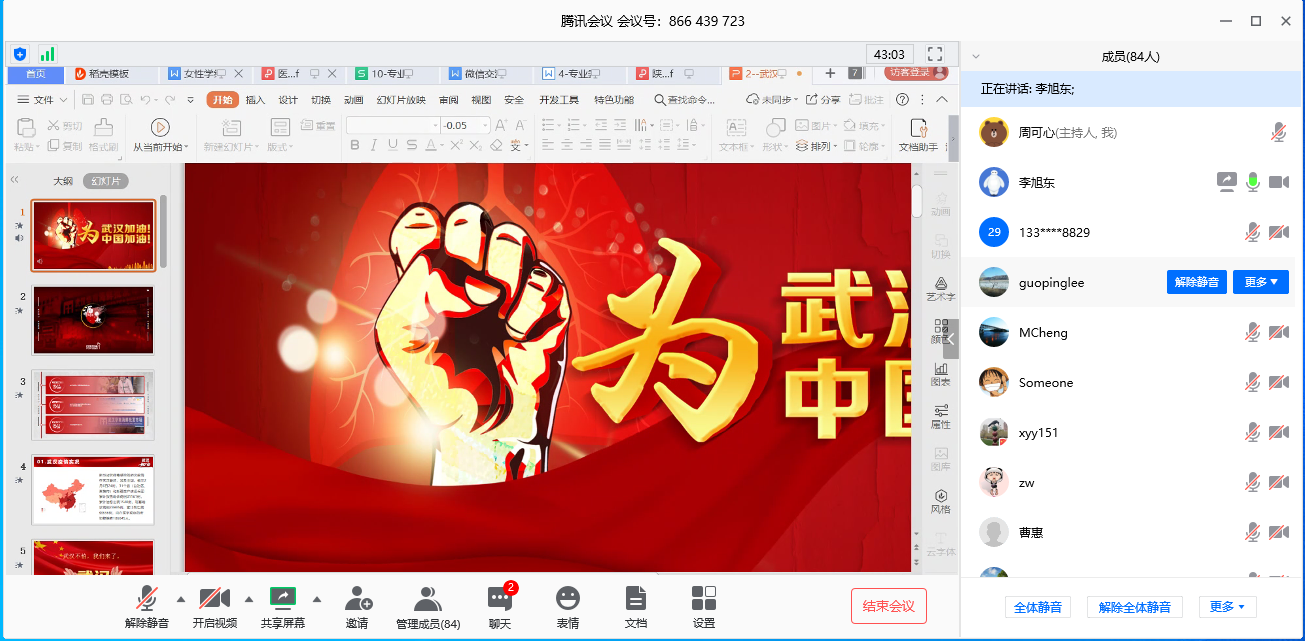Screen dimensions: 1305x641
Task: Enter full screen using the expand icon
Action: point(935,54)
